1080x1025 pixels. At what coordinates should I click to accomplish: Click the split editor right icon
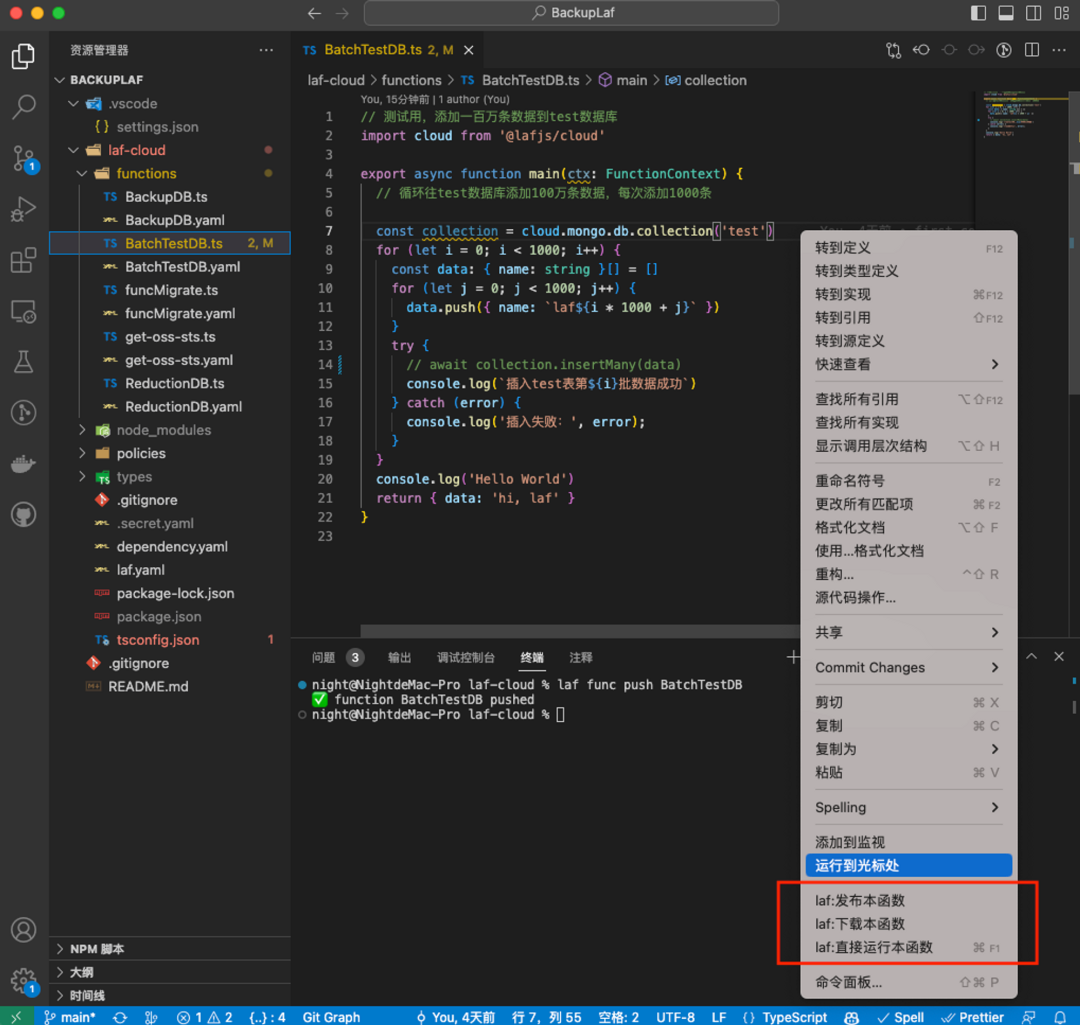[x=1032, y=50]
